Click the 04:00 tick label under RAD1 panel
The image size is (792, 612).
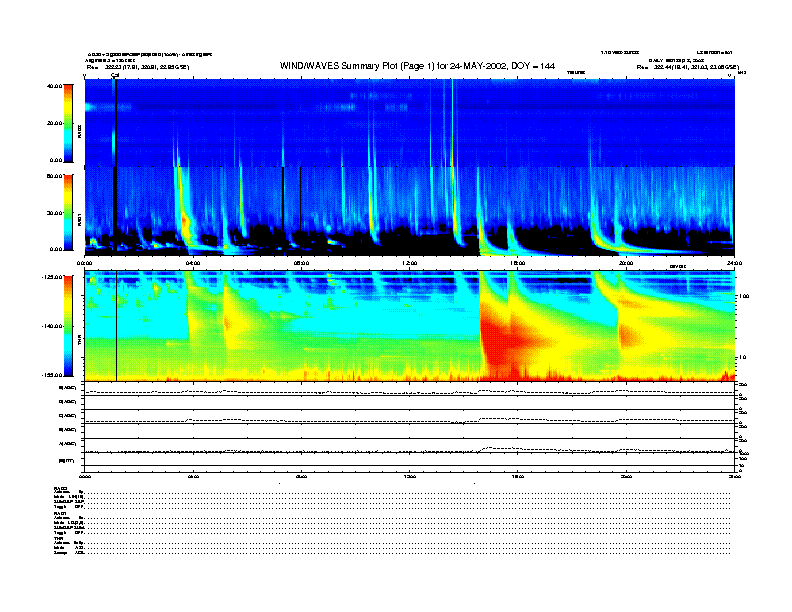tap(193, 263)
